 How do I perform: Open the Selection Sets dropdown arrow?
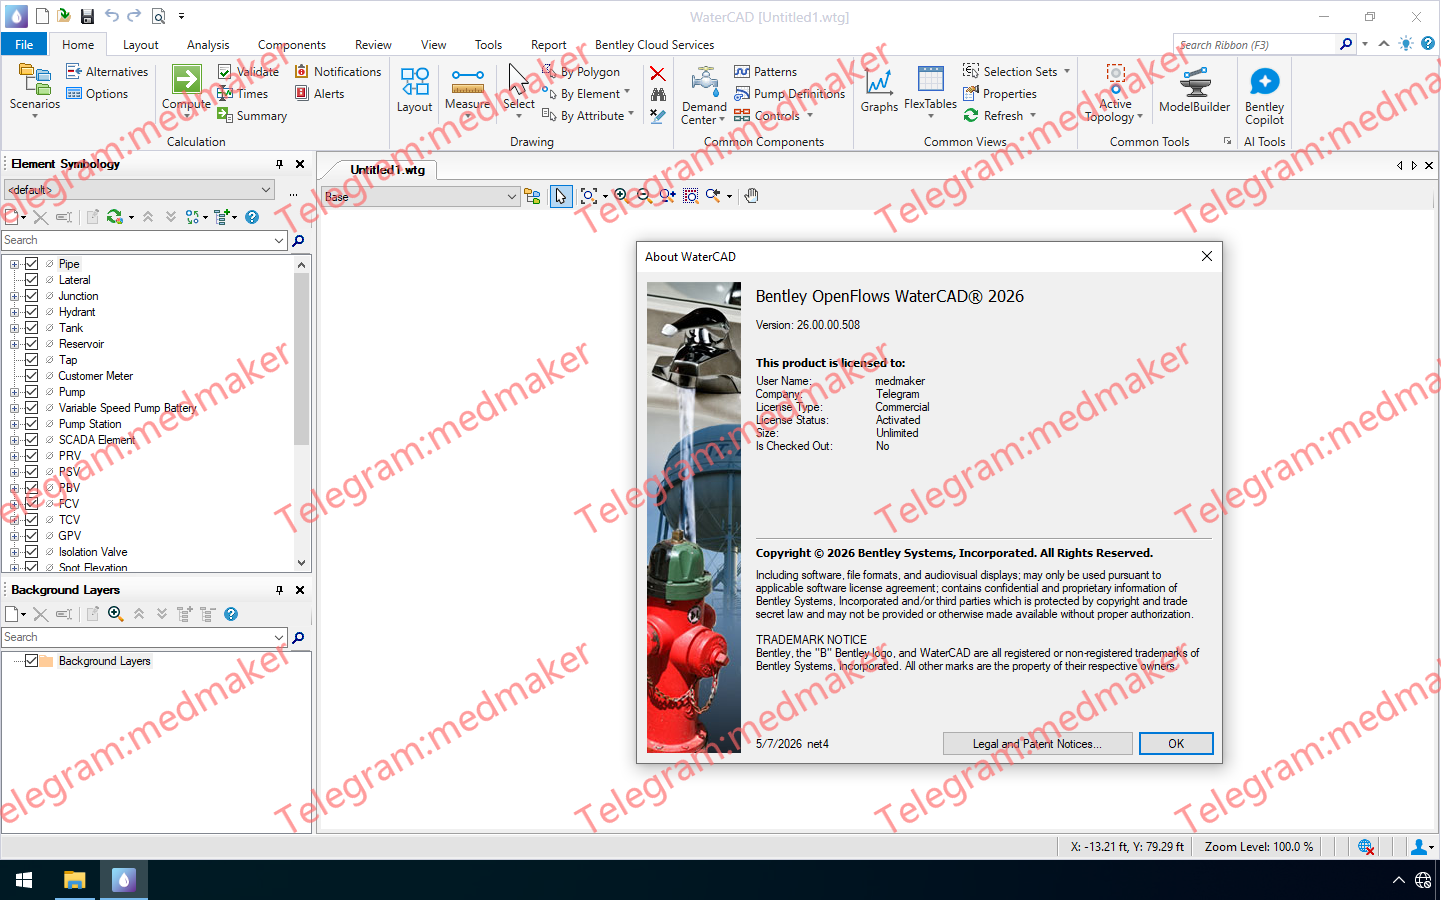click(x=1067, y=72)
